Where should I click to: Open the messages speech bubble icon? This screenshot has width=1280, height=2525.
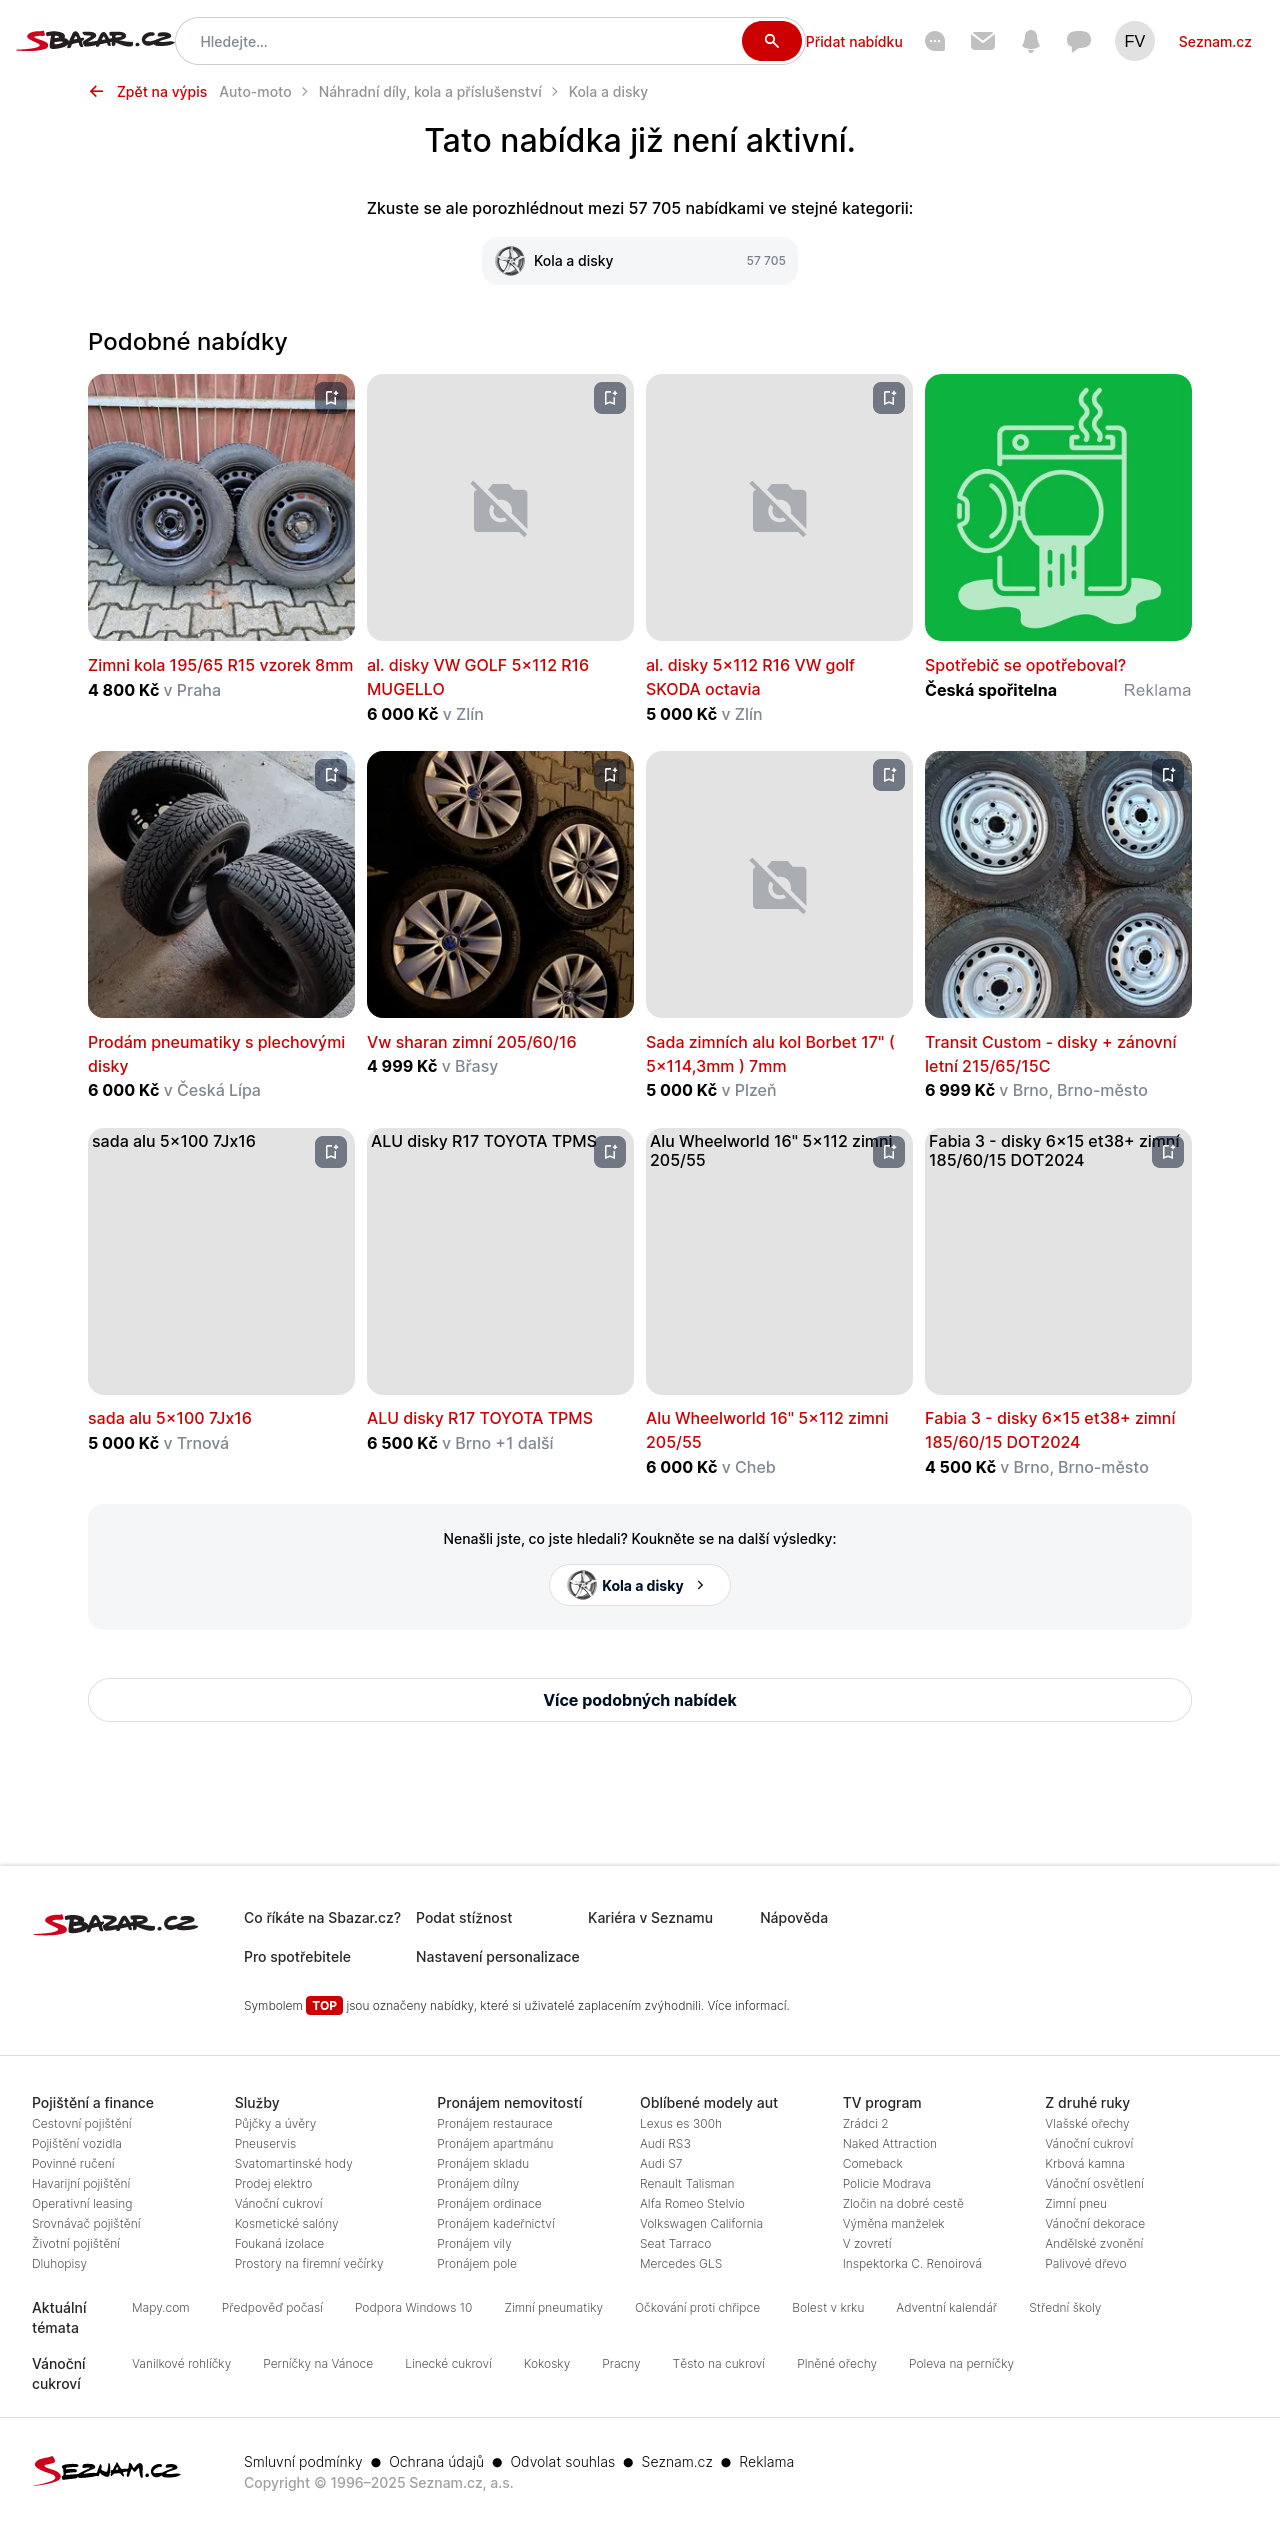point(1079,41)
